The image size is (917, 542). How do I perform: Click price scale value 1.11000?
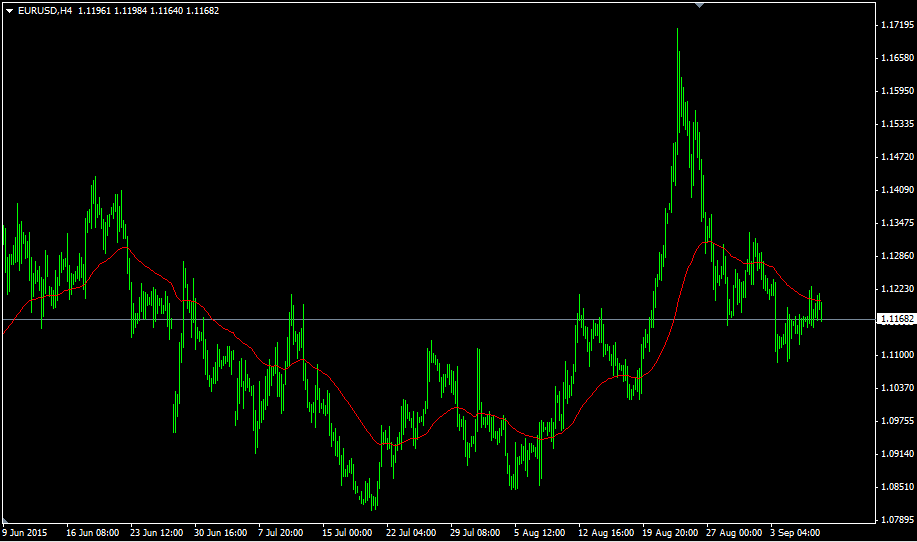click(897, 355)
